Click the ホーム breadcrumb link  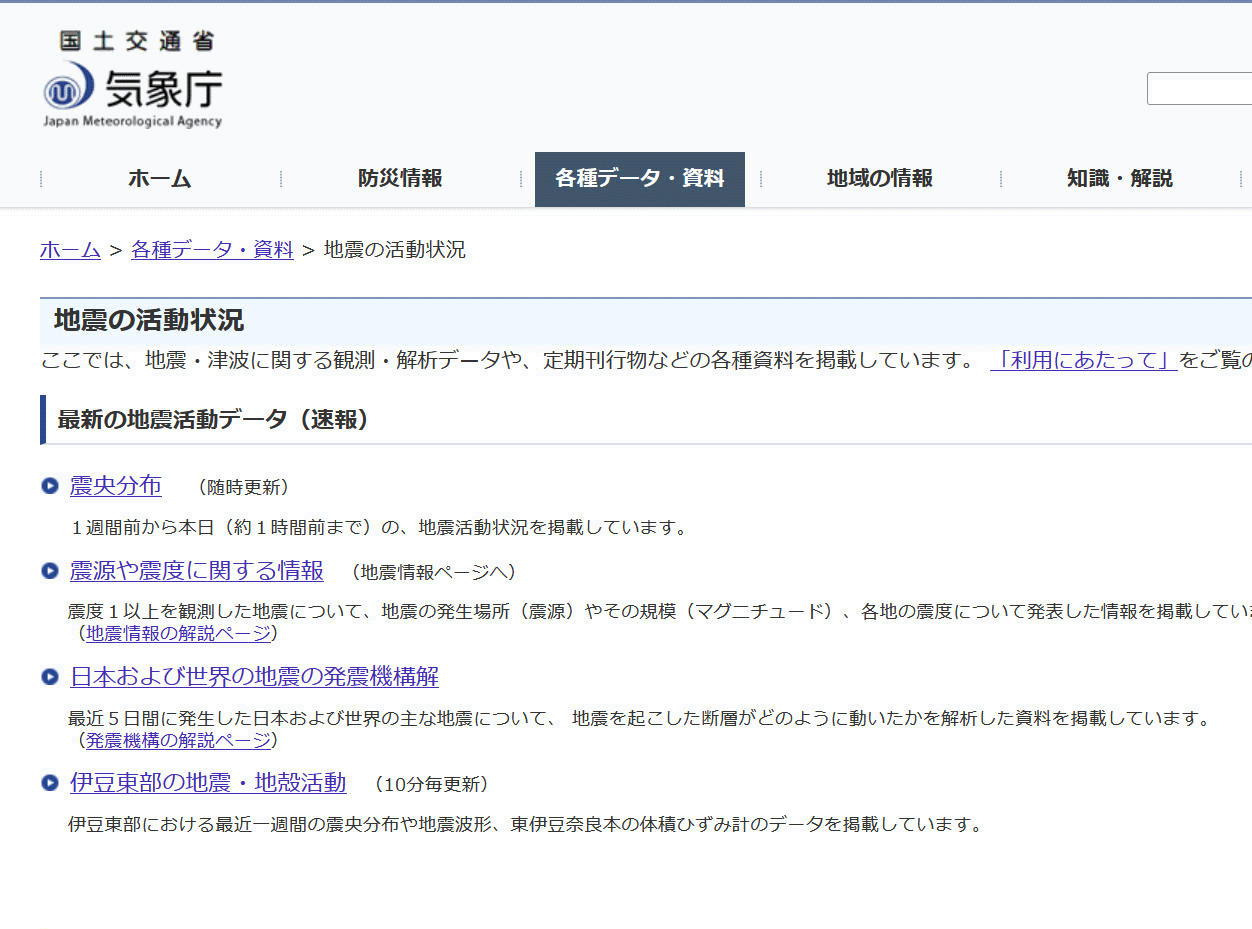70,250
